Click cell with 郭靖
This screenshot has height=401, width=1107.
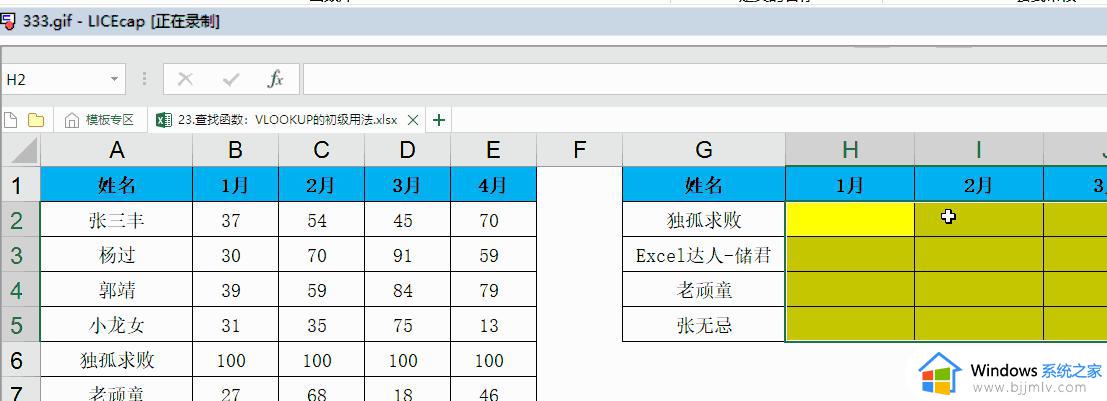pyautogui.click(x=116, y=290)
